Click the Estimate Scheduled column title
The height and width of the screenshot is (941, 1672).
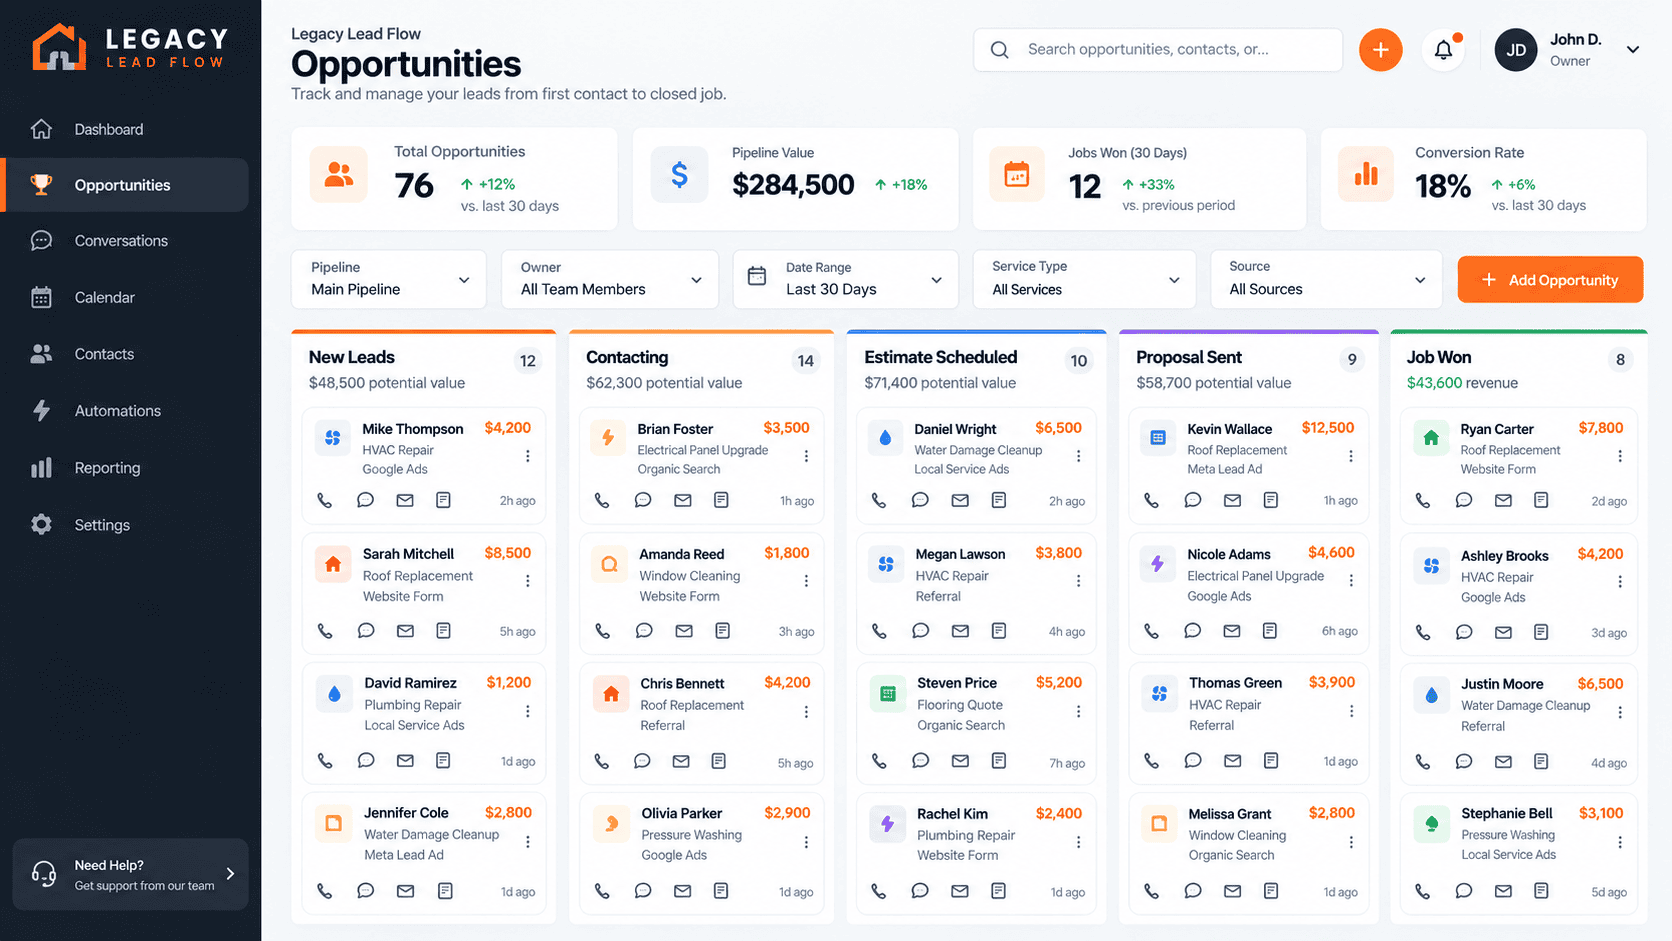pos(940,357)
